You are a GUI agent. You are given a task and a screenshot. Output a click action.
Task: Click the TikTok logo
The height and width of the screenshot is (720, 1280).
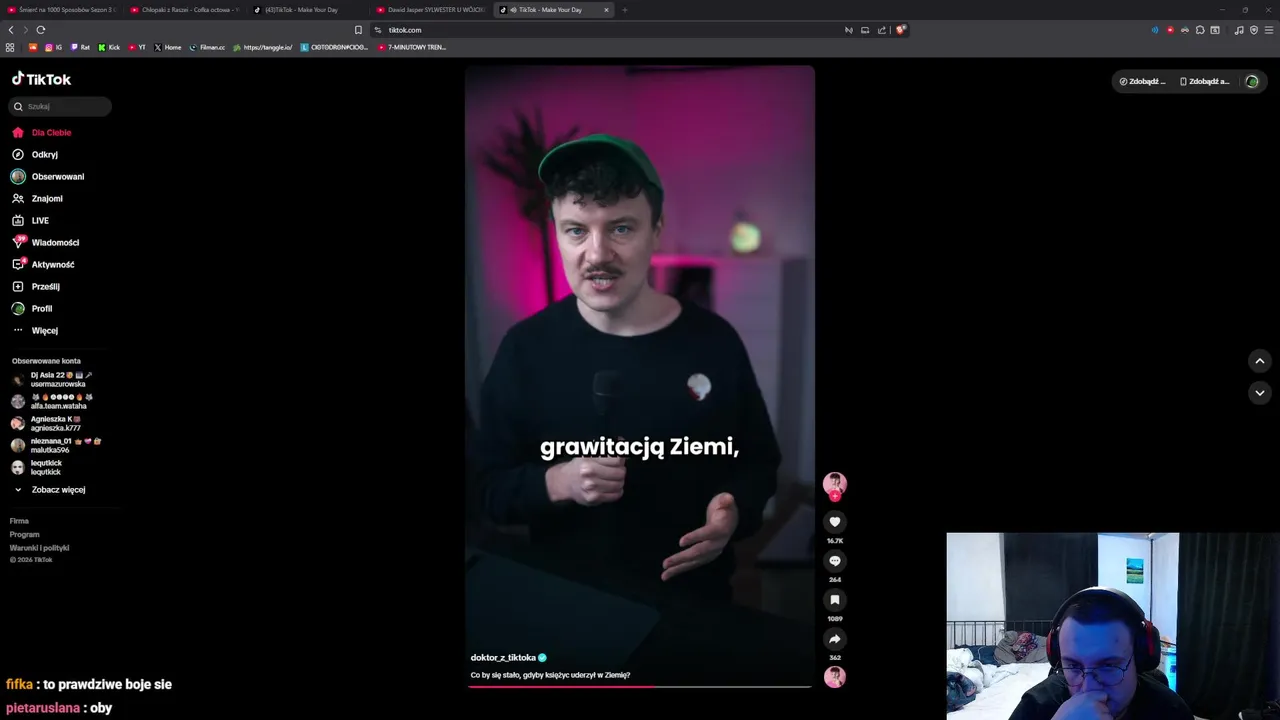(x=41, y=79)
